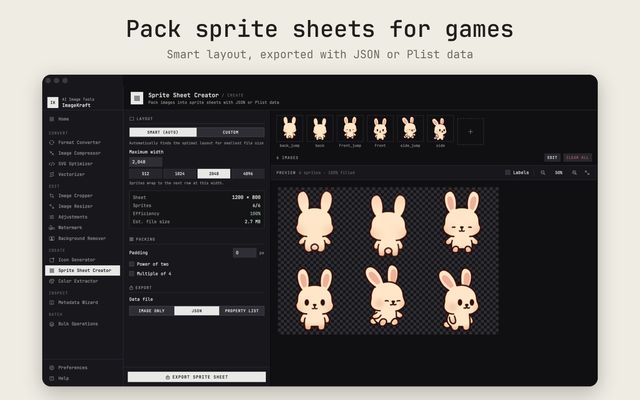Screen dimensions: 640x400
Task: Switch to Custom layout mode
Action: pyautogui.click(x=231, y=132)
